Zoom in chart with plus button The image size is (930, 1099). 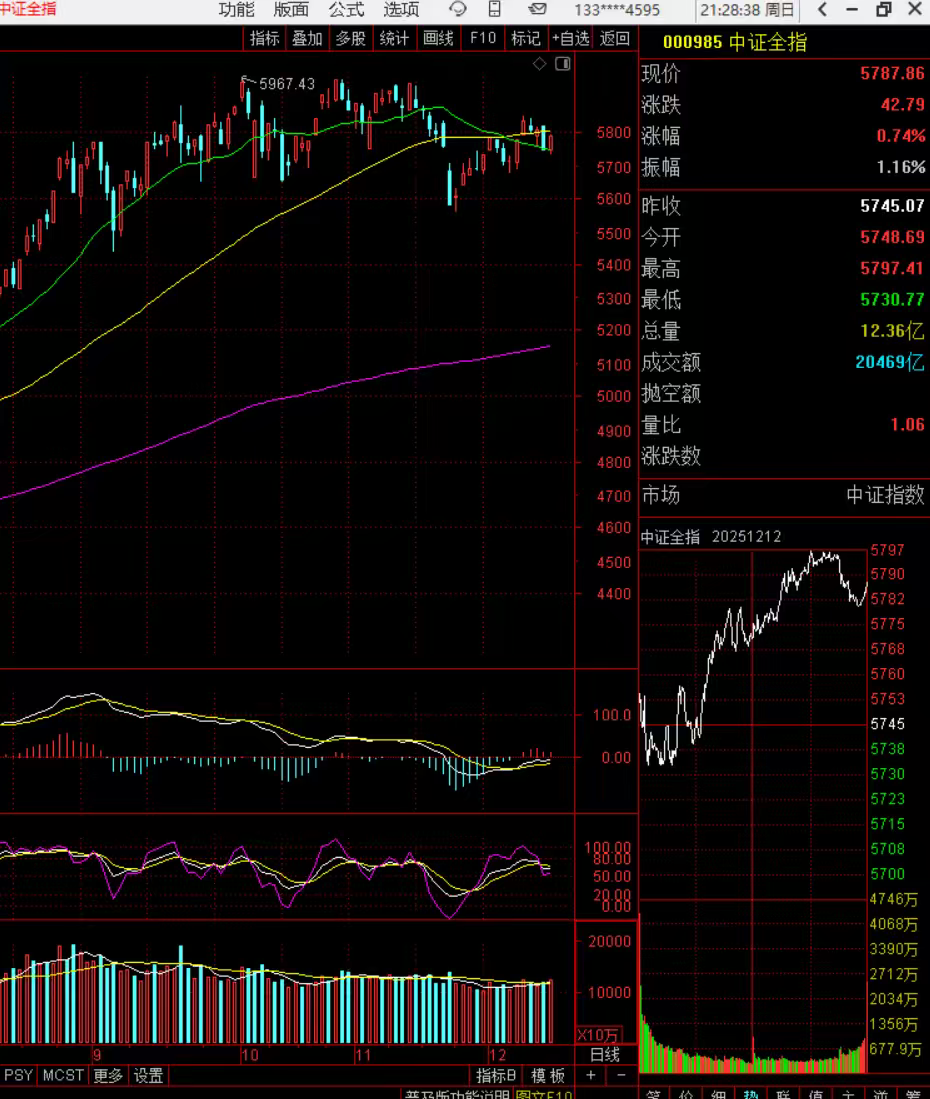pyautogui.click(x=591, y=1075)
